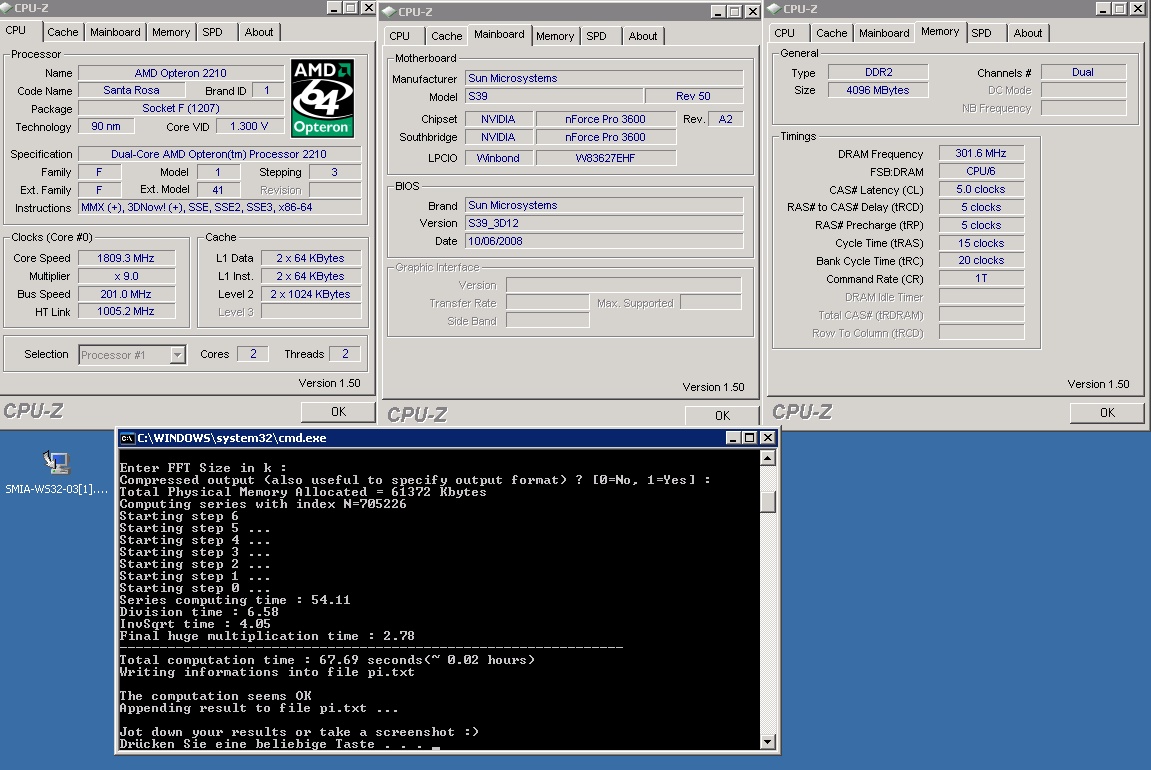Click the Instructions field listing MMX, SSE
The height and width of the screenshot is (770, 1151).
click(219, 208)
